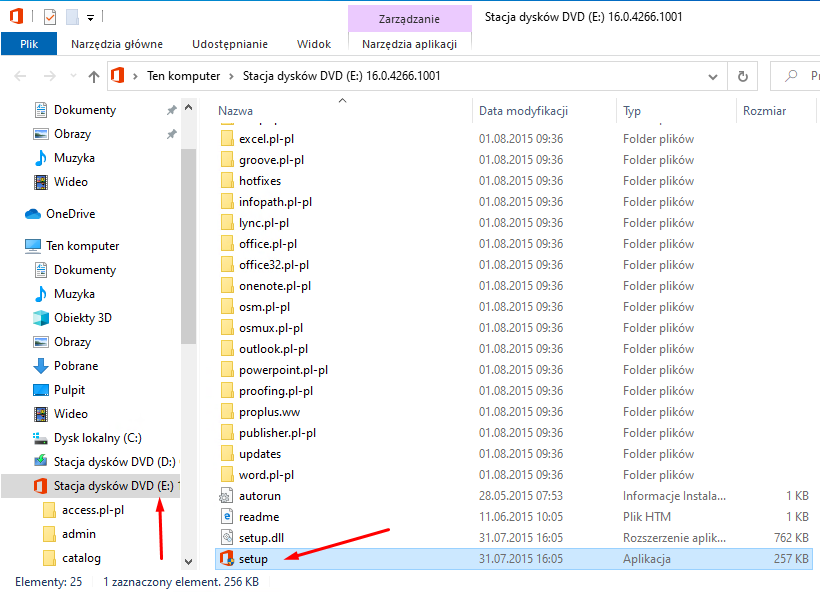Select the office.pl-pl folder icon

tap(227, 244)
